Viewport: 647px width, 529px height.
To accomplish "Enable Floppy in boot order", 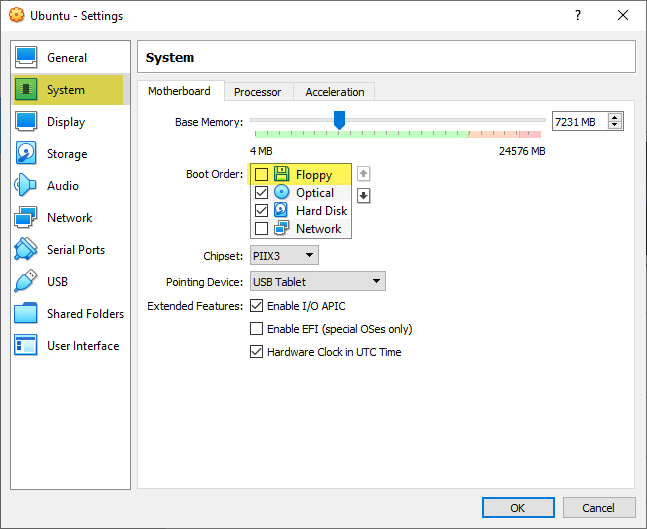I will point(261,175).
